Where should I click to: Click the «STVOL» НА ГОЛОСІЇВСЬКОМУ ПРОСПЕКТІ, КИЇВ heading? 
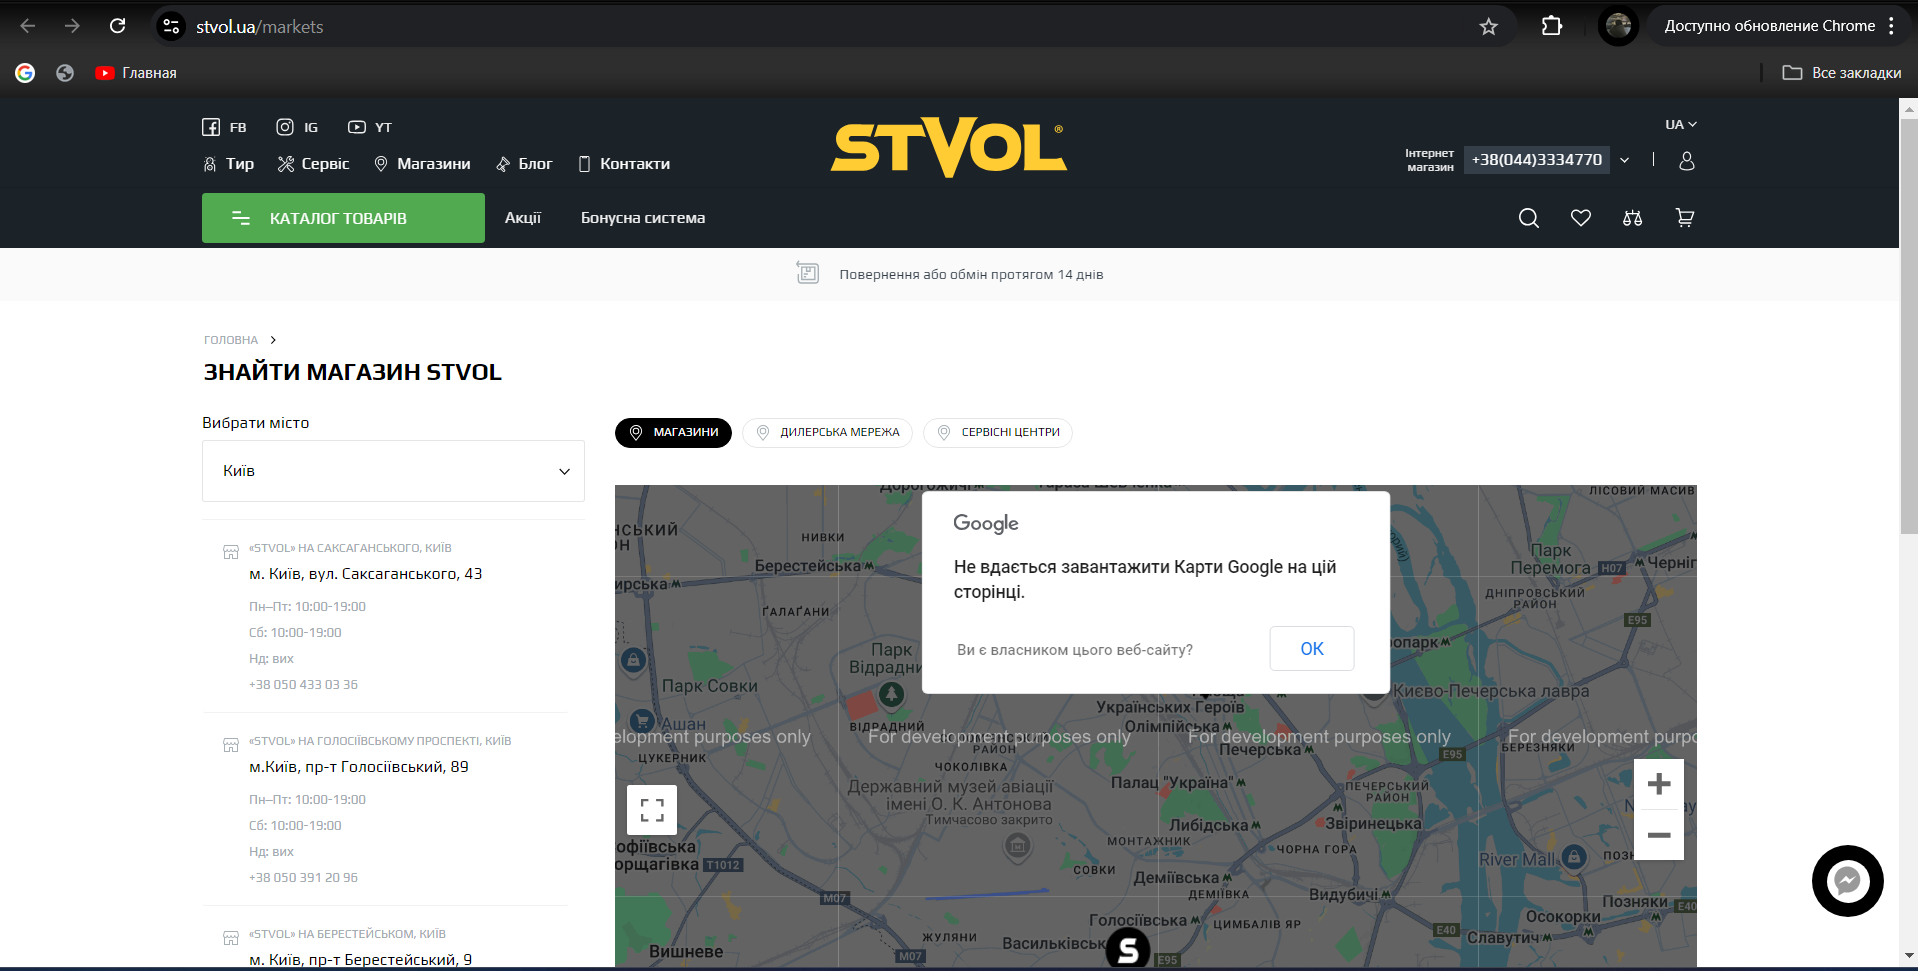point(380,741)
